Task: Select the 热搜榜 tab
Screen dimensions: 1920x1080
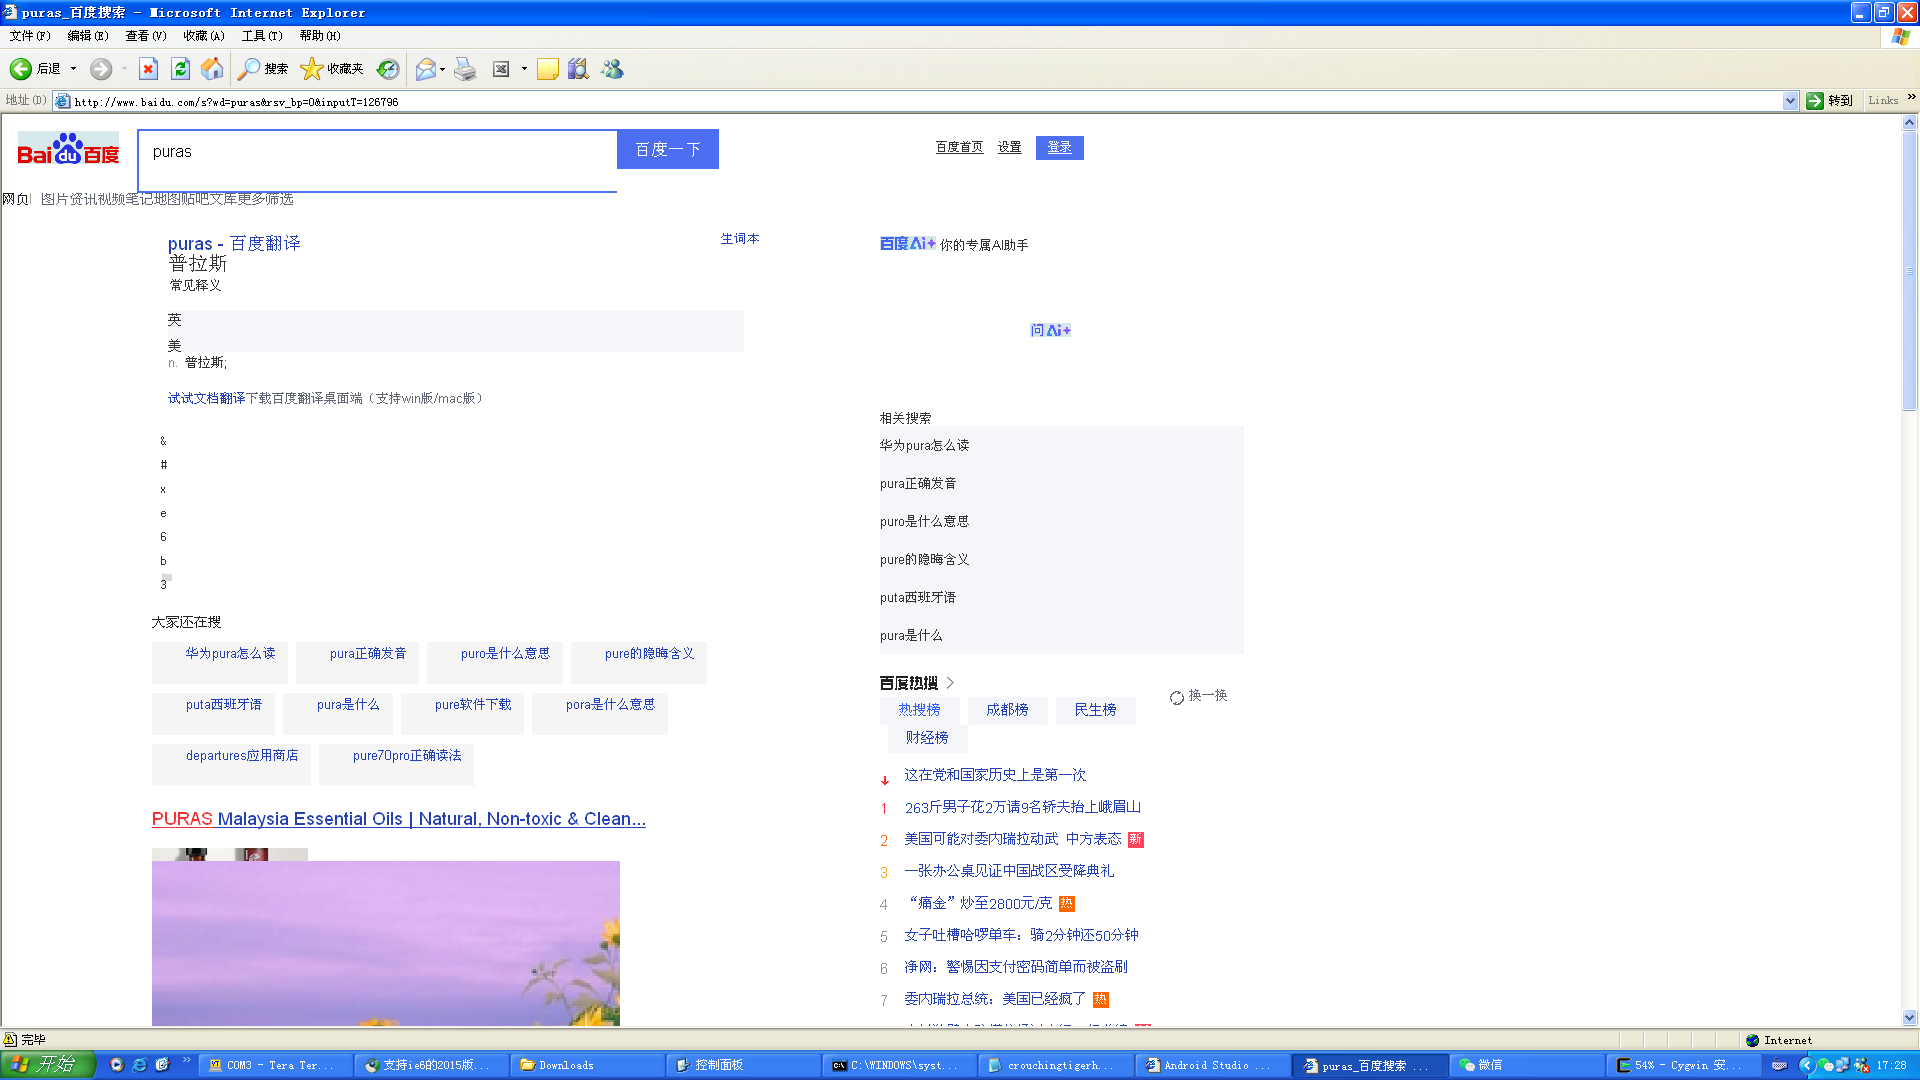Action: pyautogui.click(x=919, y=710)
